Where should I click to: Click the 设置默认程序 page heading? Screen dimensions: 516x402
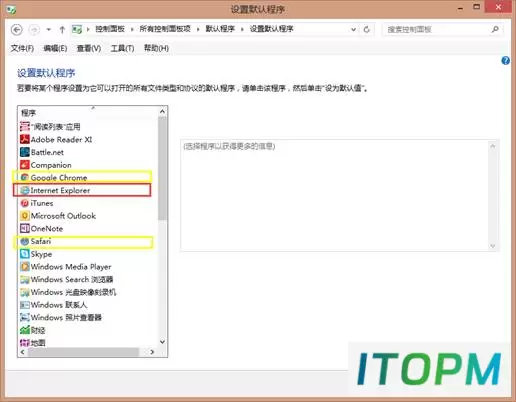click(x=46, y=73)
